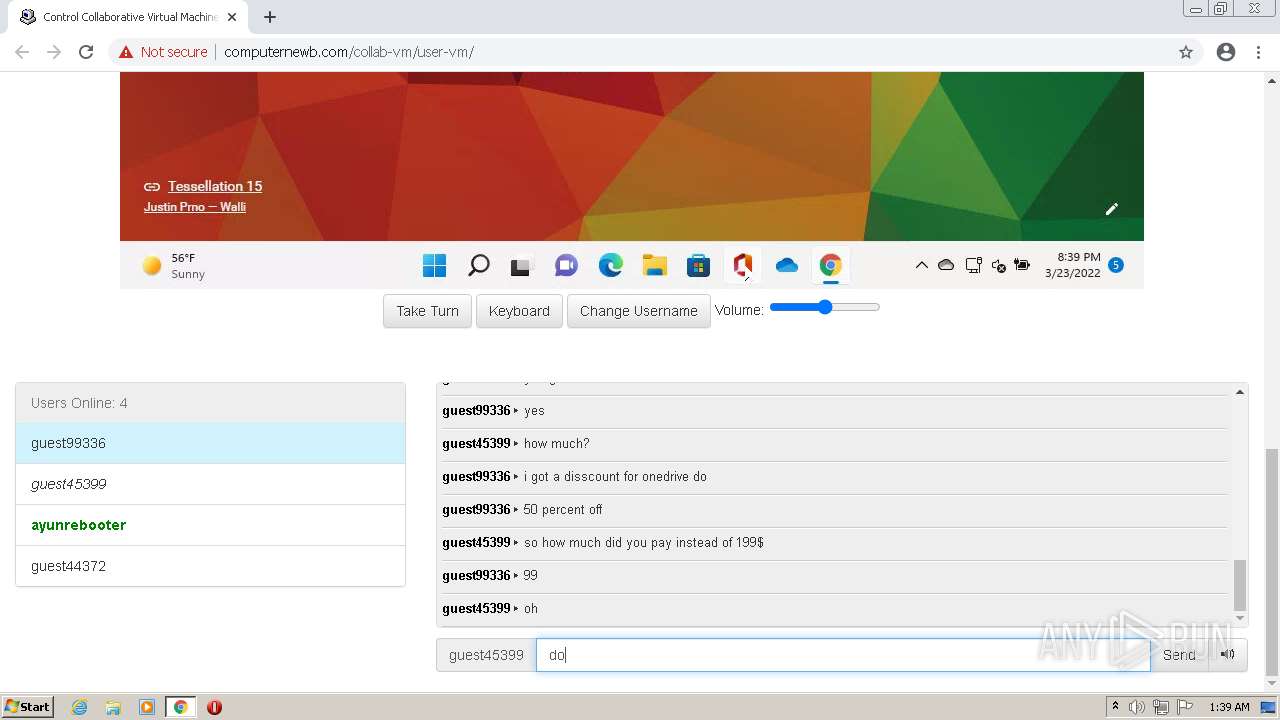The image size is (1280, 720).
Task: Go back with the browser back arrow
Action: pyautogui.click(x=22, y=52)
